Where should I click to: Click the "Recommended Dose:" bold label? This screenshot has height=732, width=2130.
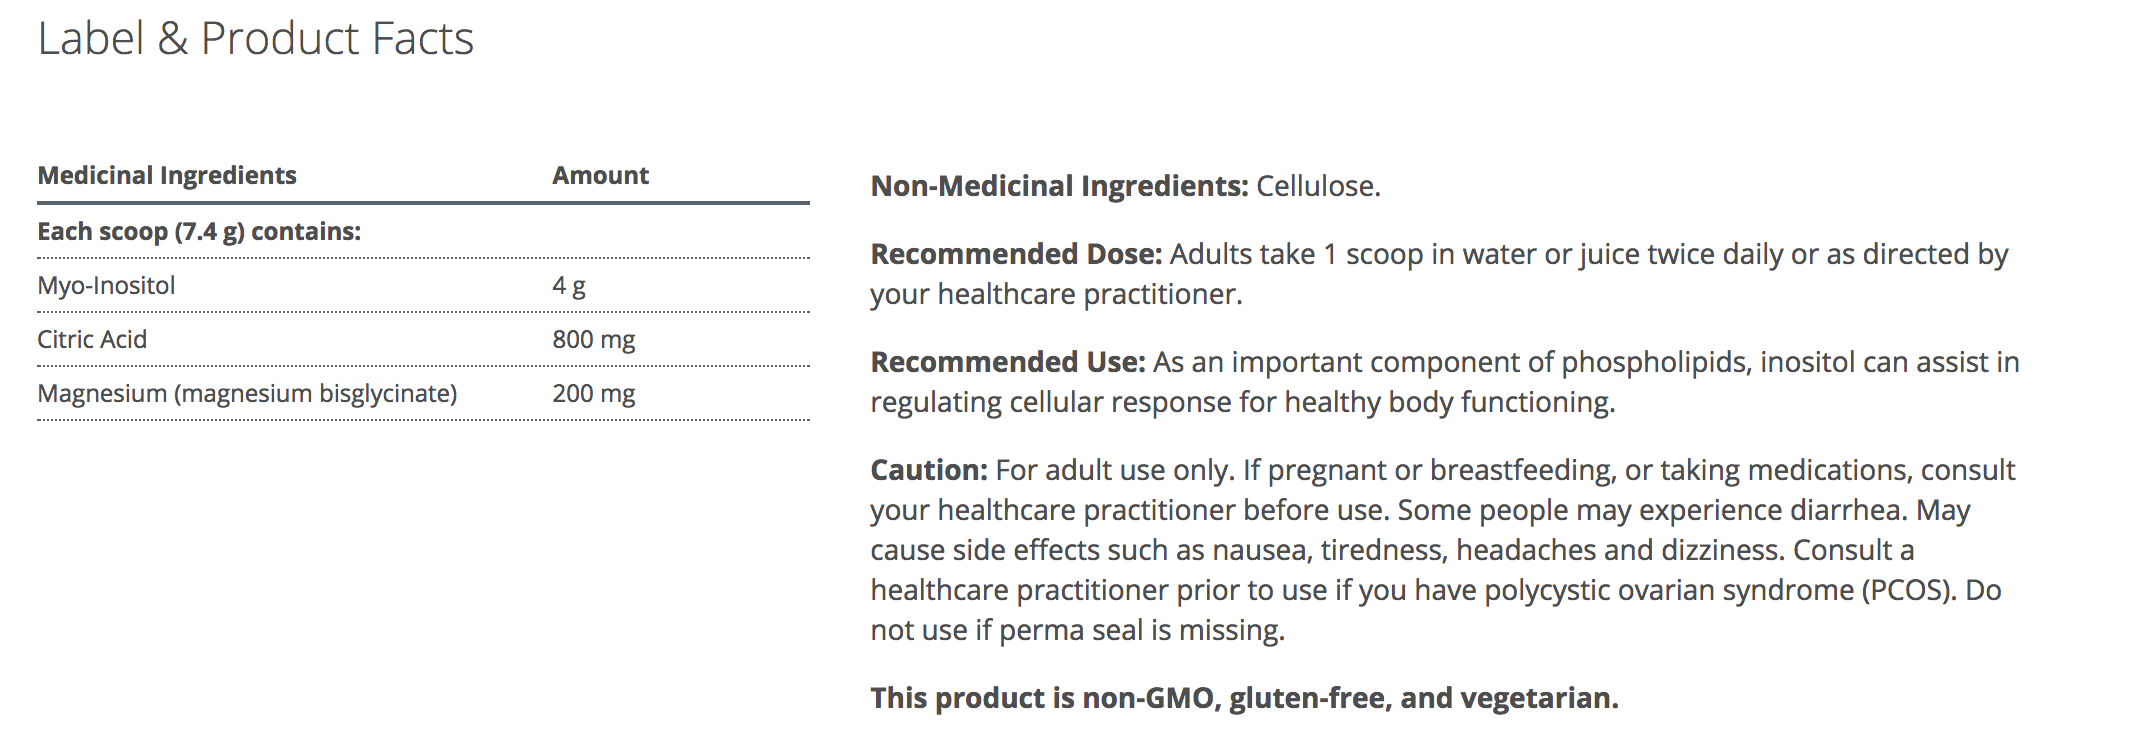[x=1016, y=254]
